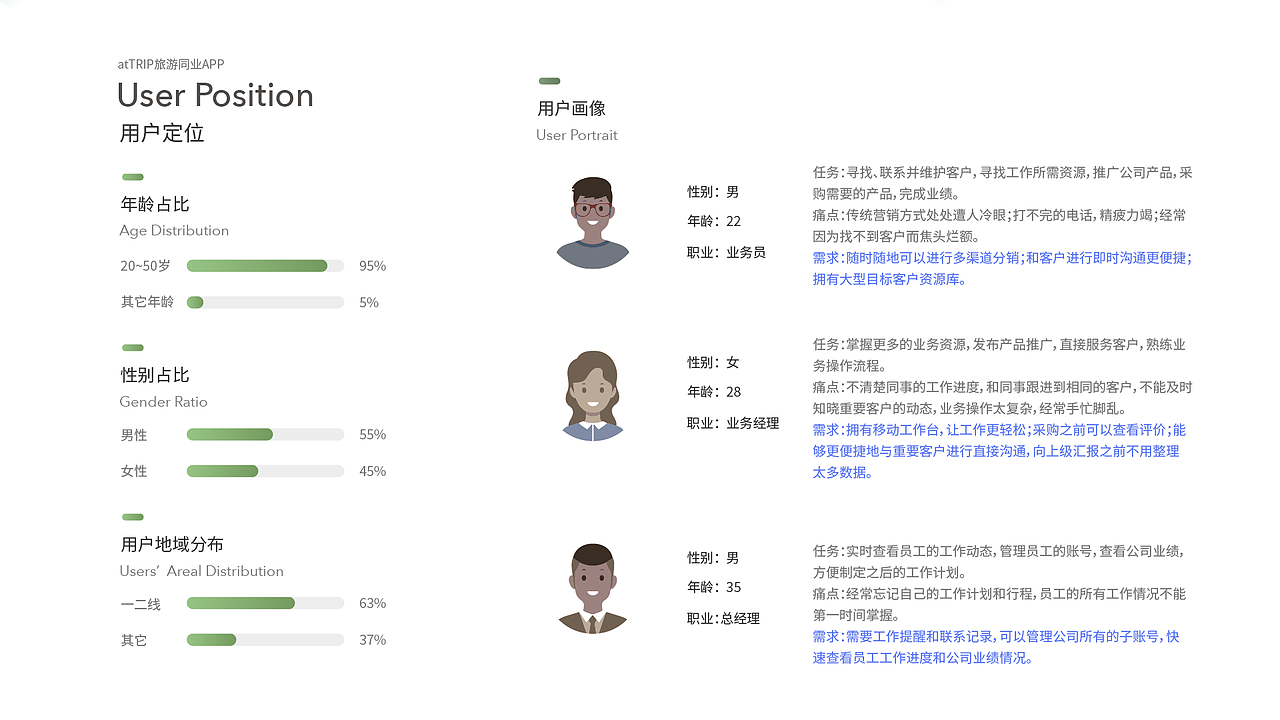Click the 20~50岁 age progress bar
The height and width of the screenshot is (720, 1280).
(x=265, y=266)
